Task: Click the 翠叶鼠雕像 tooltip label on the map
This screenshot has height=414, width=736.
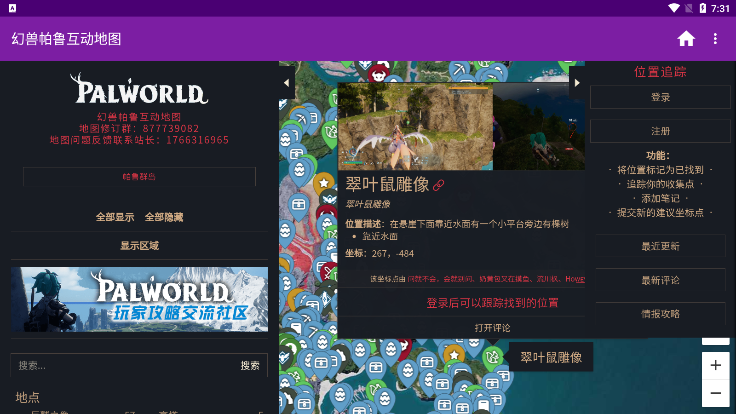Action: tap(551, 357)
